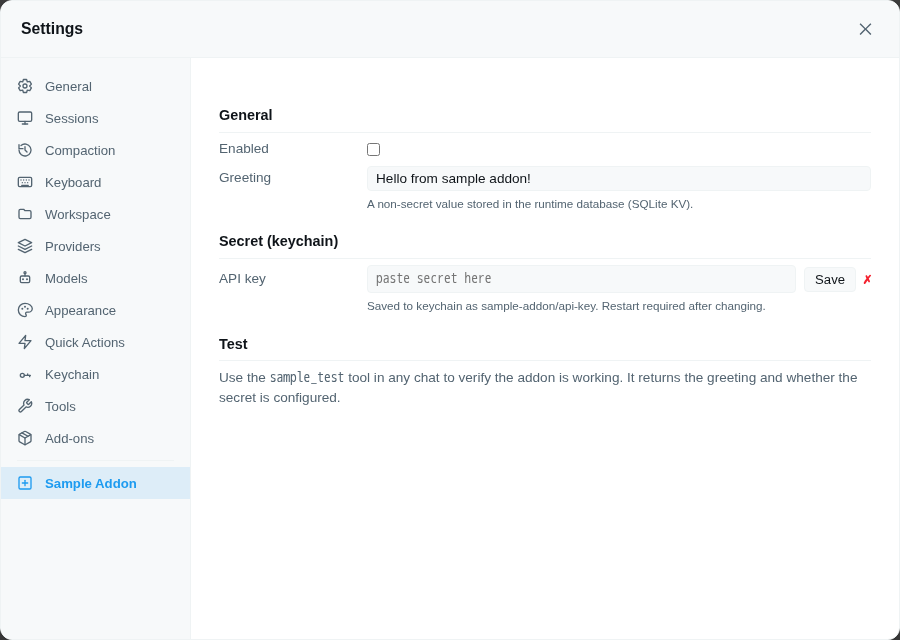Click the 'API key' field label
Screen dimensions: 900x640
click(242, 279)
